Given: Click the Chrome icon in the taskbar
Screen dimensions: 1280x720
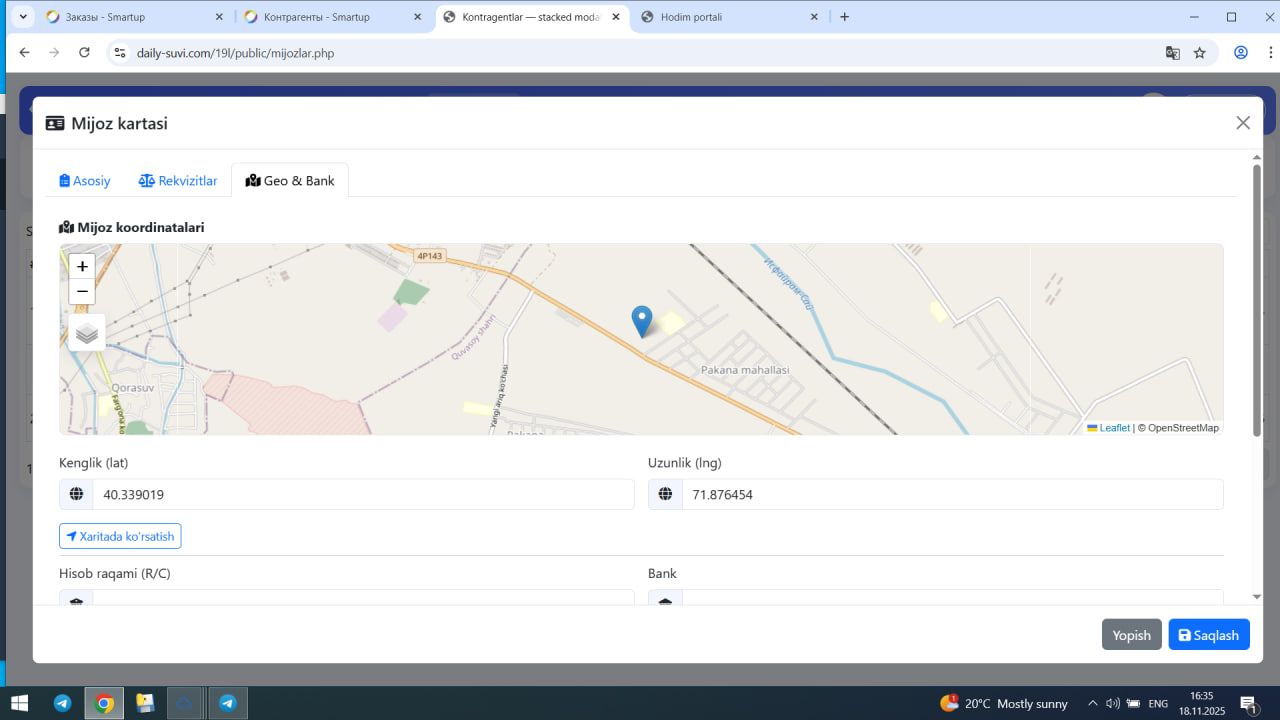Looking at the screenshot, I should tap(104, 703).
